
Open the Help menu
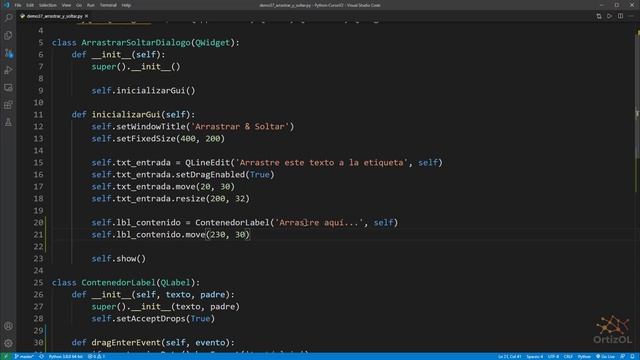[x=126, y=5]
